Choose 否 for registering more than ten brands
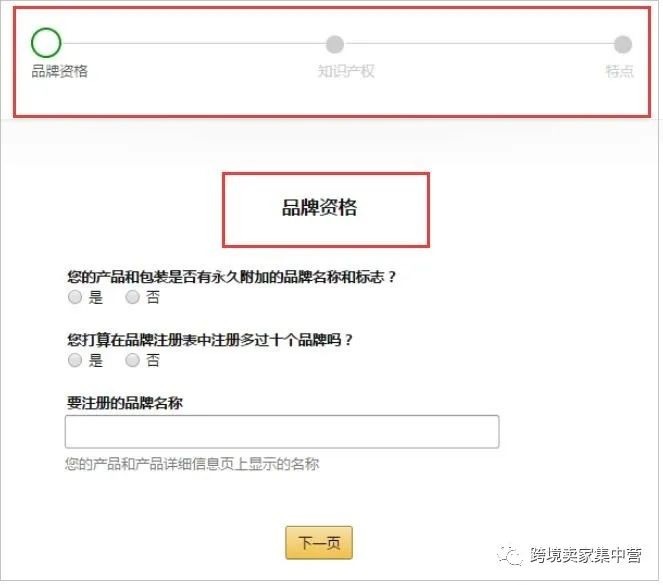663x585 pixels. pyautogui.click(x=132, y=360)
